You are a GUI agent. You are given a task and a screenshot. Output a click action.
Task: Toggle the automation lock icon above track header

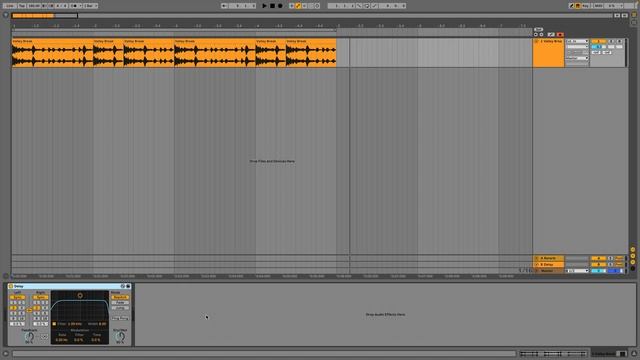[551, 35]
